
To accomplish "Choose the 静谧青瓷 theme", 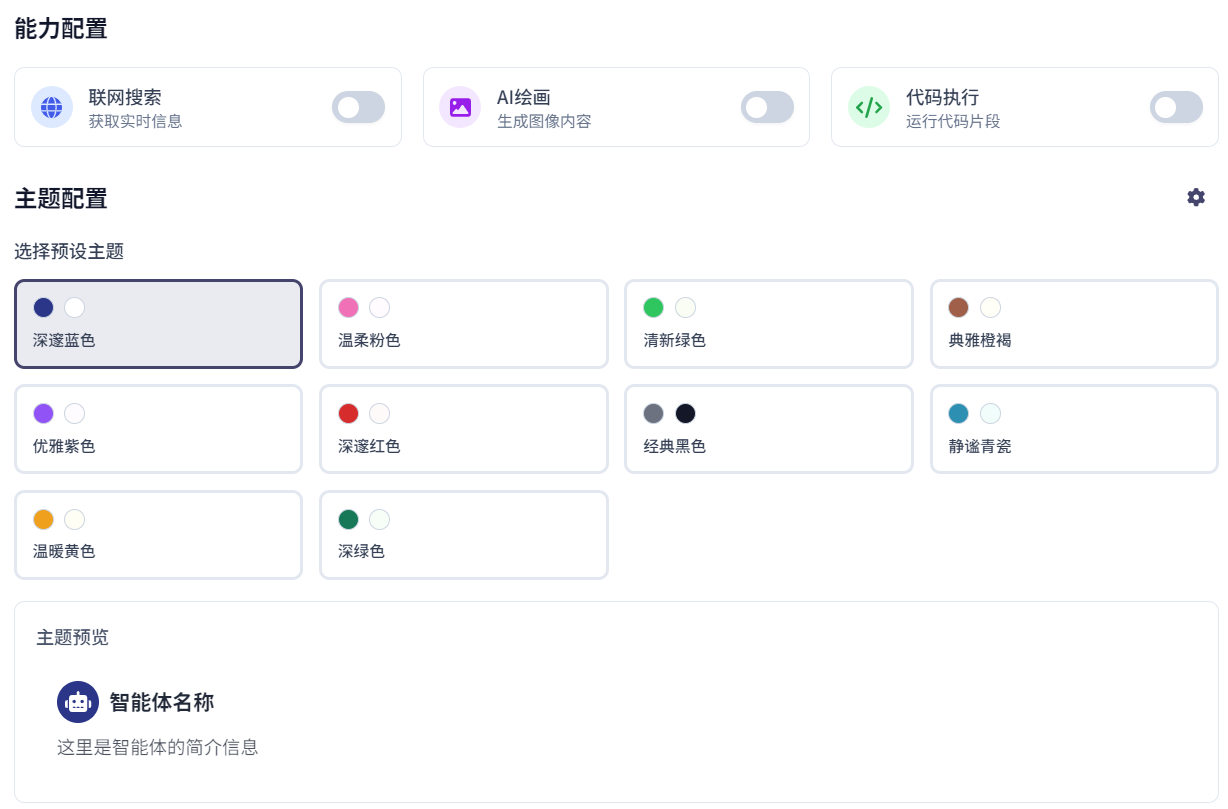I will click(1074, 429).
